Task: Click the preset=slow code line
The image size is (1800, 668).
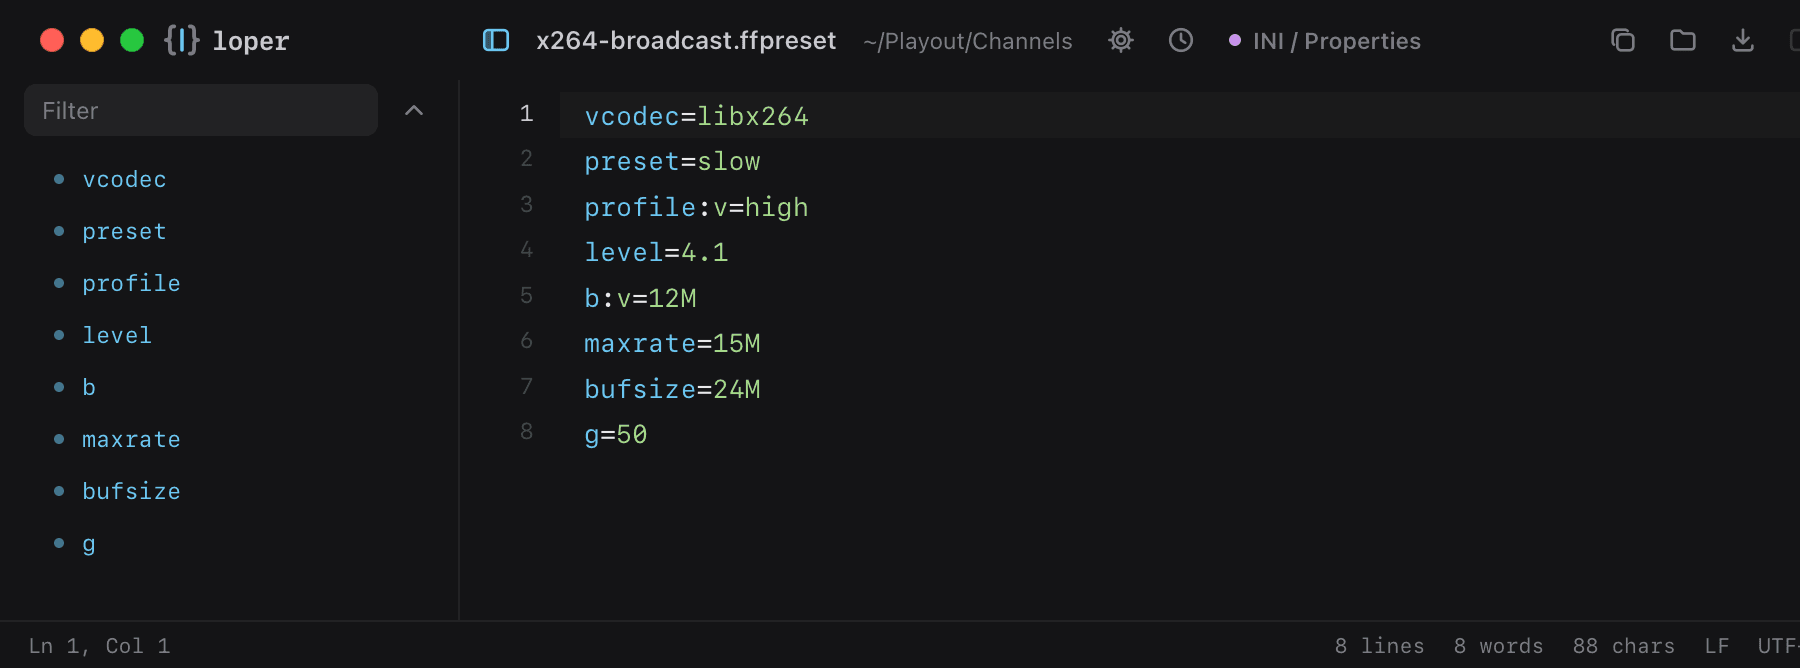Action: click(x=672, y=162)
